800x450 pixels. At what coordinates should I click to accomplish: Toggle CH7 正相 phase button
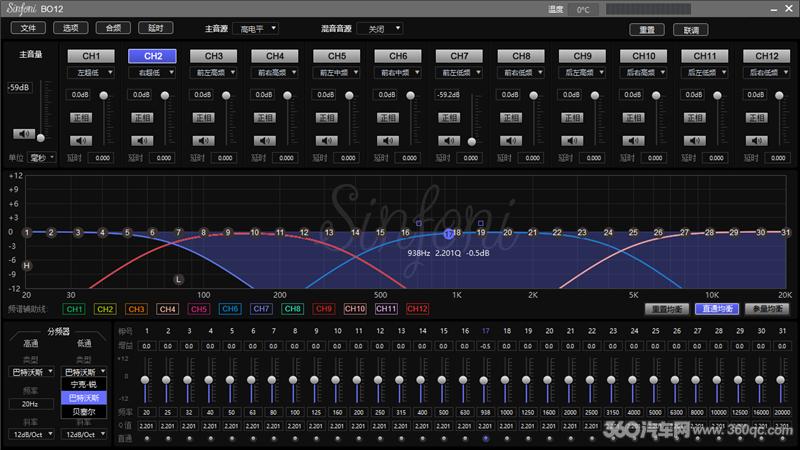tap(449, 118)
